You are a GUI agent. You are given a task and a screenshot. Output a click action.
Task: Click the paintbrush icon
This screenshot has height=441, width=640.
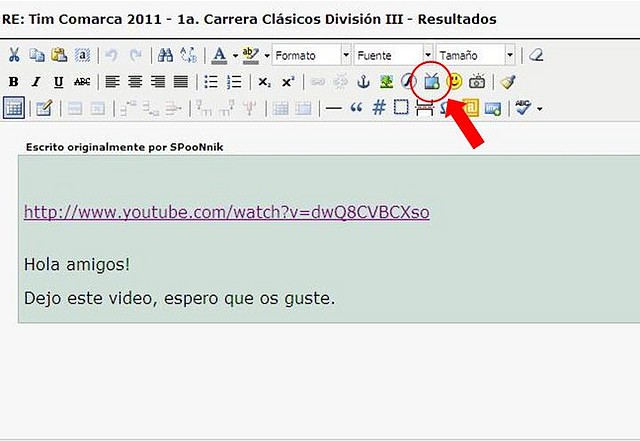(x=508, y=82)
